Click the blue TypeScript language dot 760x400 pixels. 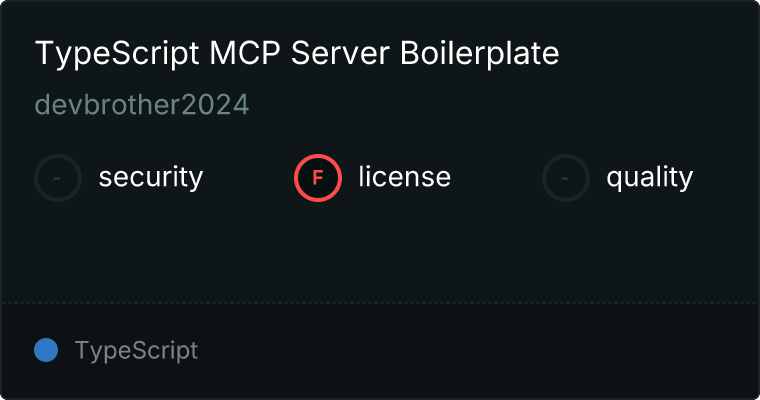coord(46,350)
